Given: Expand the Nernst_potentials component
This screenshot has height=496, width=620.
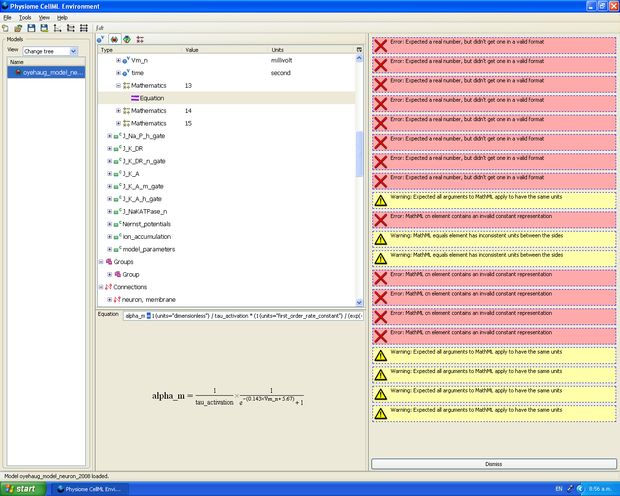Looking at the screenshot, I should (110, 224).
